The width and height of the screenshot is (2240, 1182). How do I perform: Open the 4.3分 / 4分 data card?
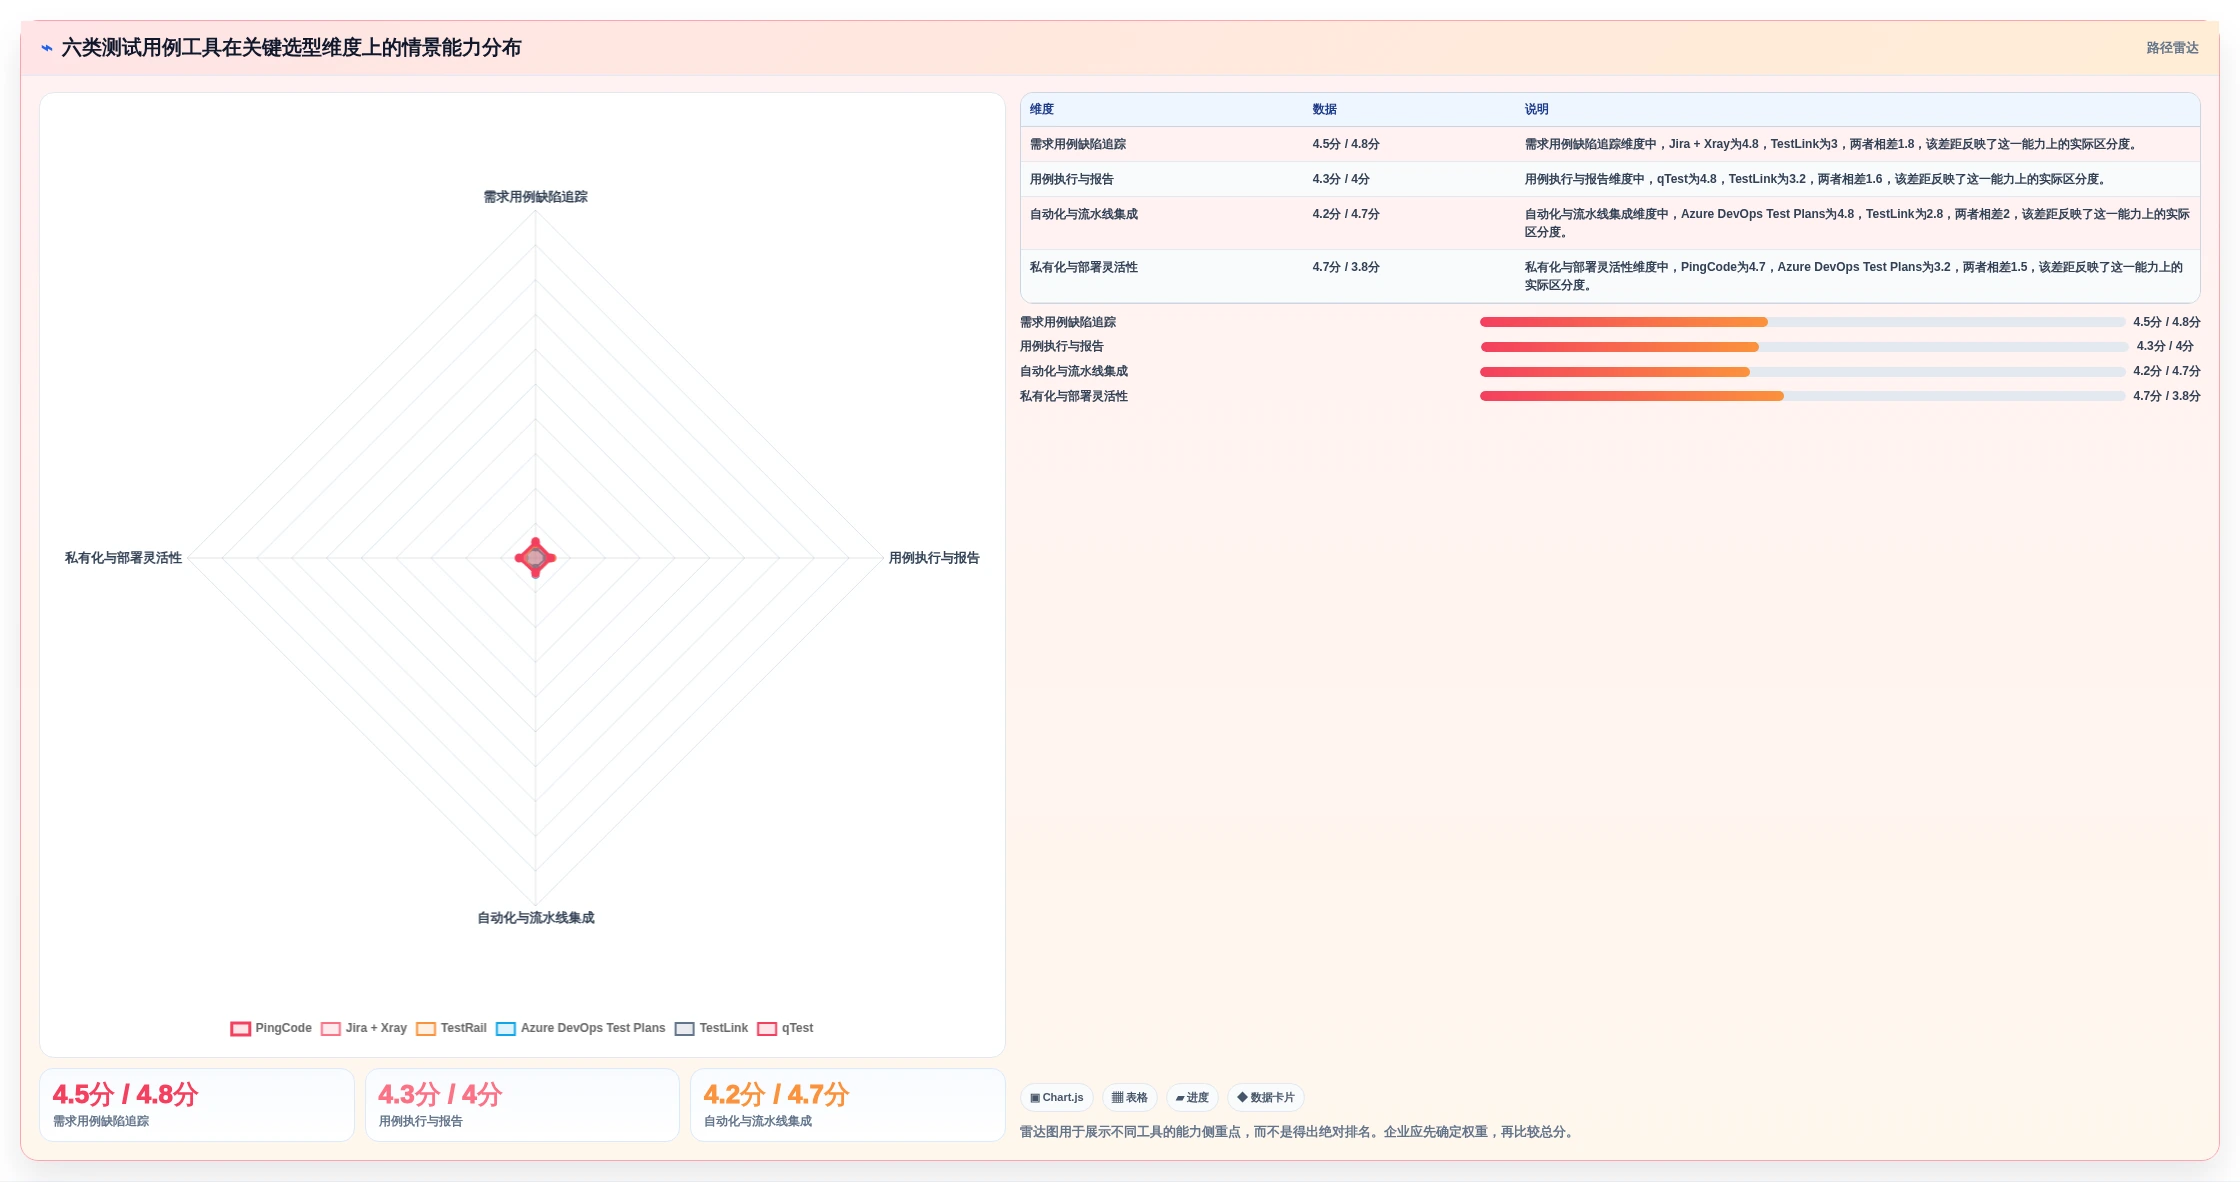(522, 1105)
